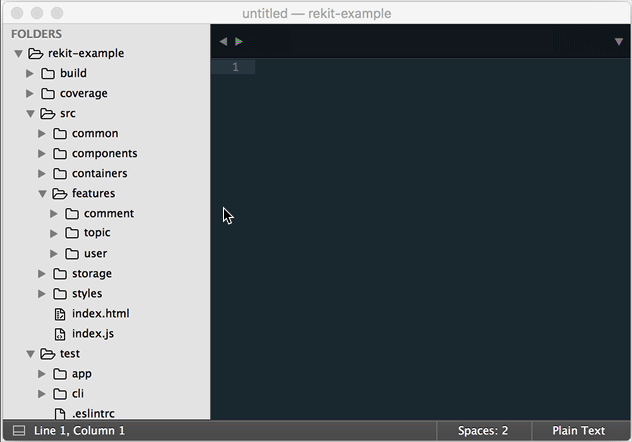Click the topic folder icon
Image resolution: width=632 pixels, height=442 pixels.
point(72,233)
